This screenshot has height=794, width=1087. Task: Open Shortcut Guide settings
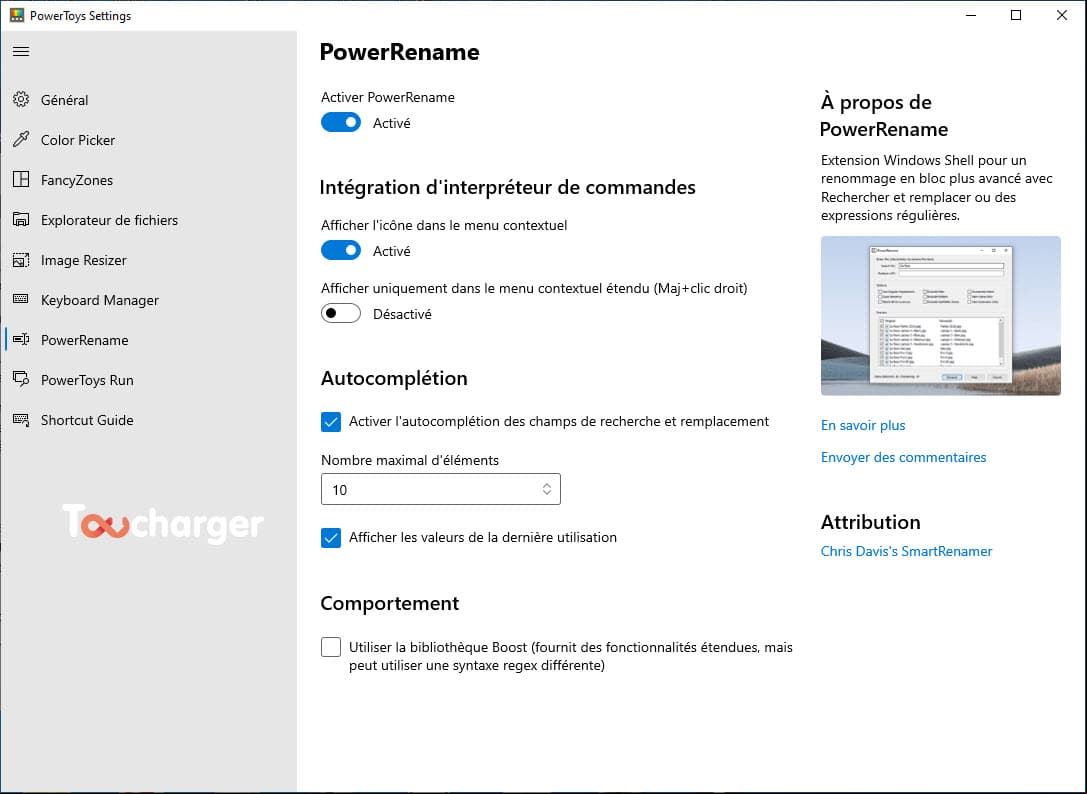[x=87, y=420]
